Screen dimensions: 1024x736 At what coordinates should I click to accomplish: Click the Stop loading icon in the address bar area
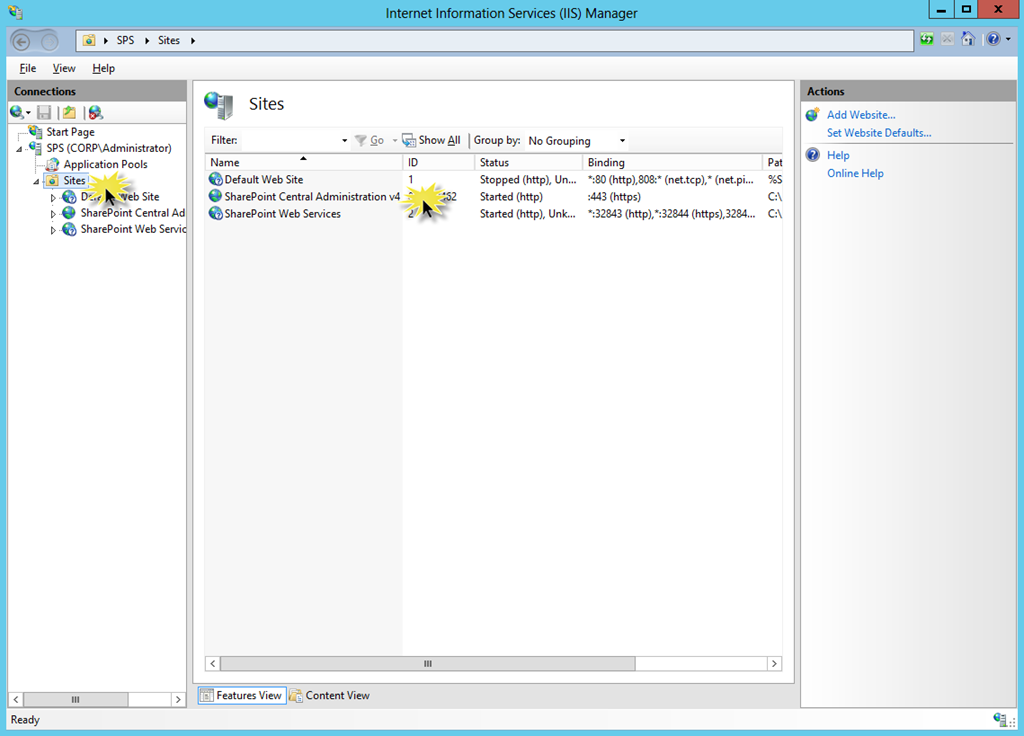(947, 39)
